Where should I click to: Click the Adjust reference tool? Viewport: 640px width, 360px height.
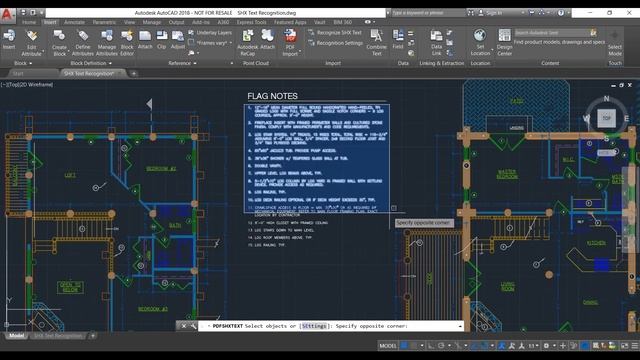tap(178, 39)
